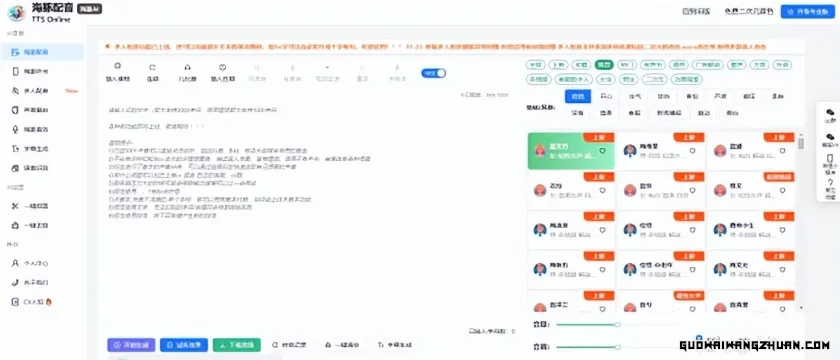Viewport: 840px width, 360px height.
Task: Open the highlighted 海豚配音 item in the sidebar
Action: coord(43,52)
